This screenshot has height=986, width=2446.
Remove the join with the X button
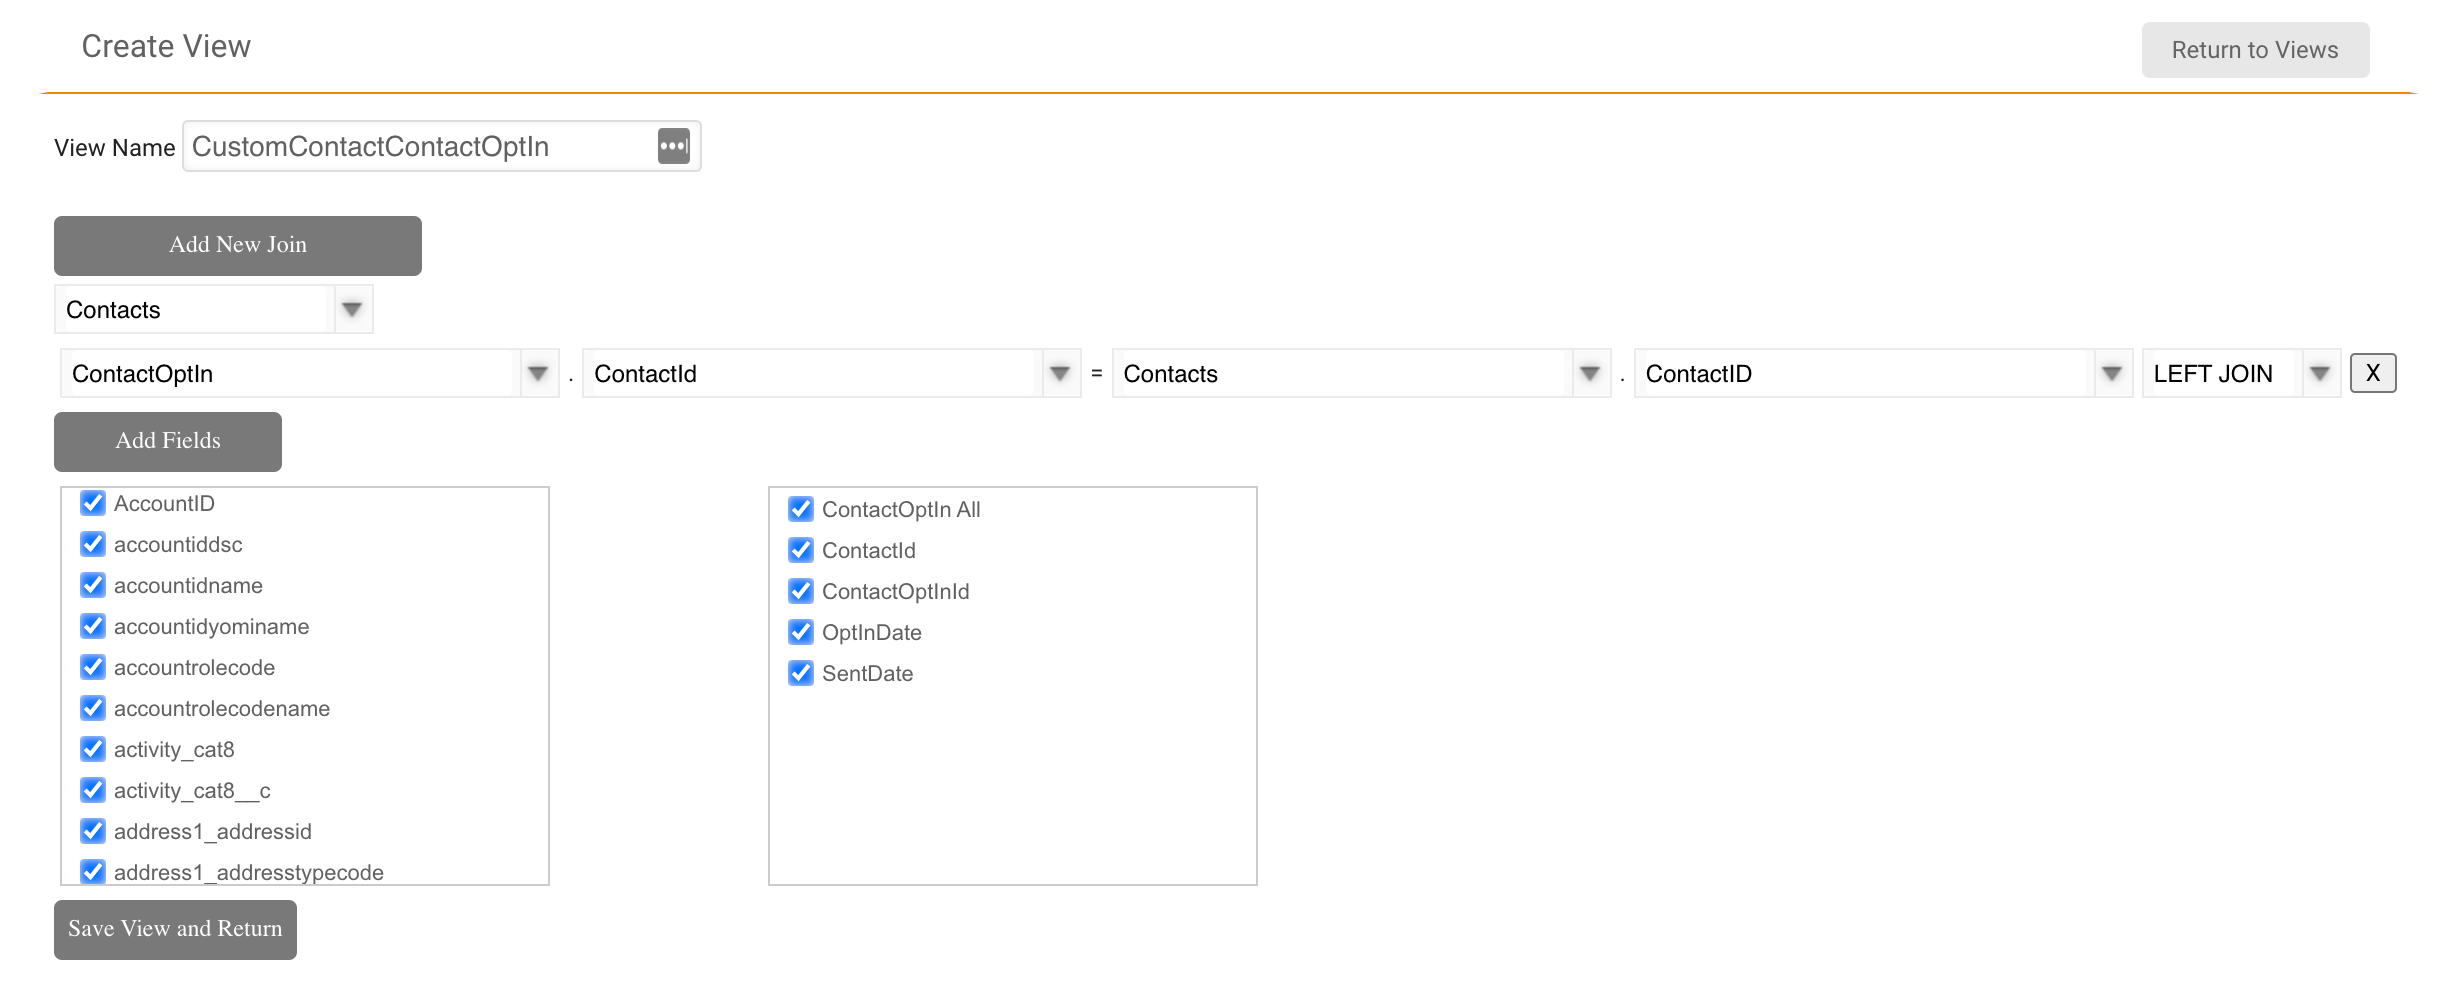2372,373
